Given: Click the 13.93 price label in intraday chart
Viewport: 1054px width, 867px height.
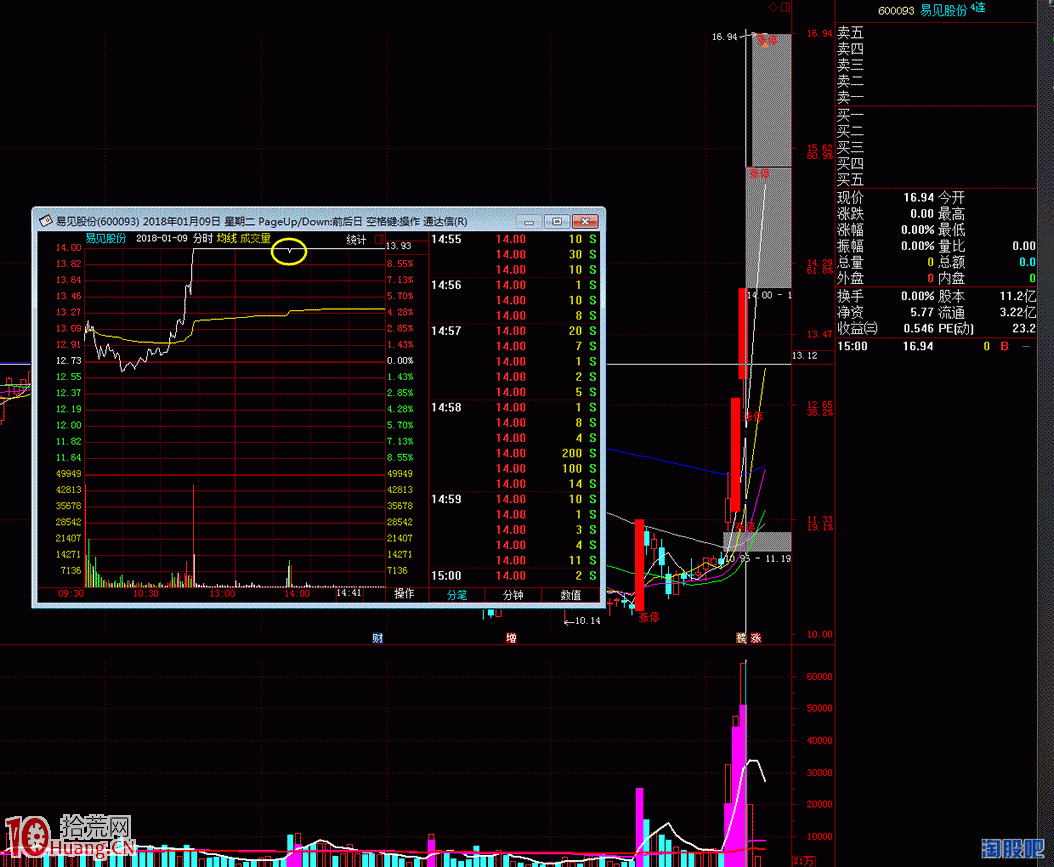Looking at the screenshot, I should coord(398,246).
